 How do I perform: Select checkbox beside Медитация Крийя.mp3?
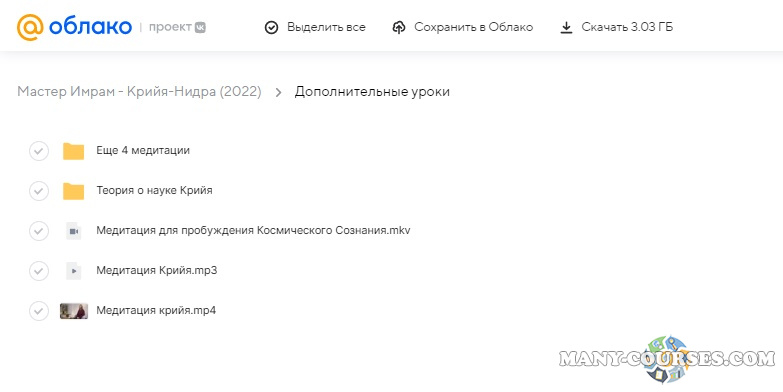(39, 271)
